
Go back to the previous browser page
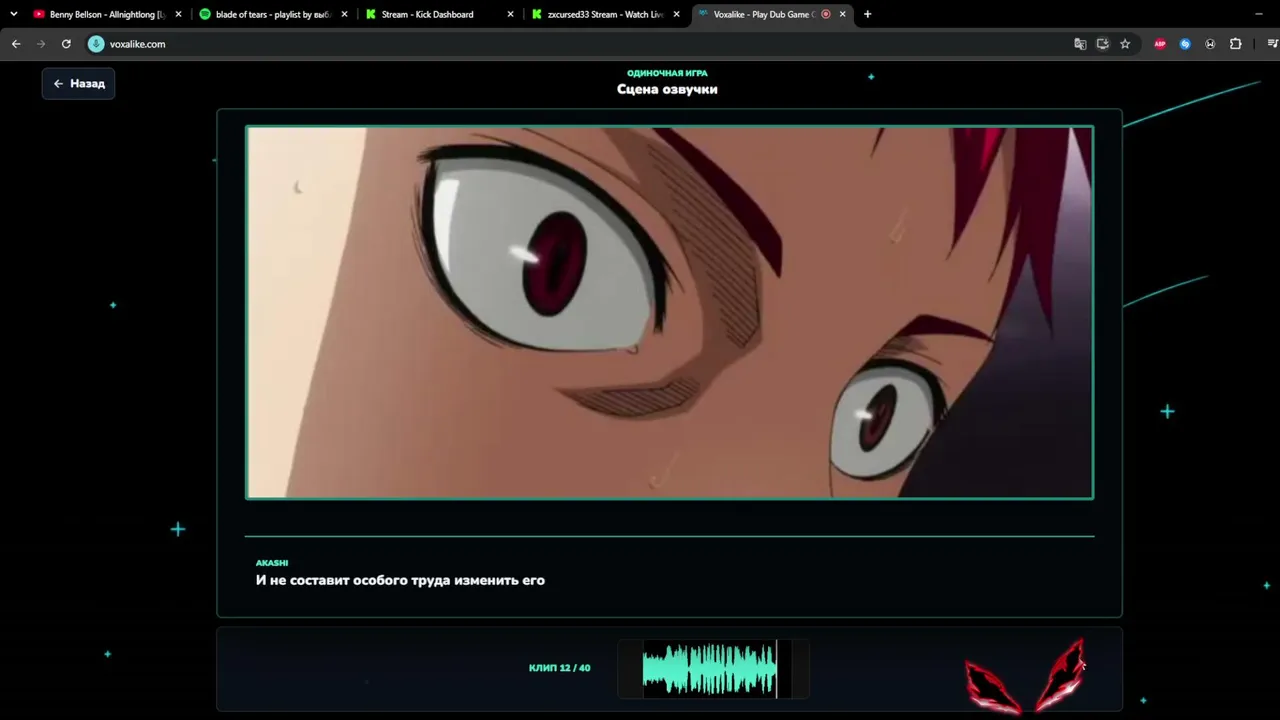point(16,44)
